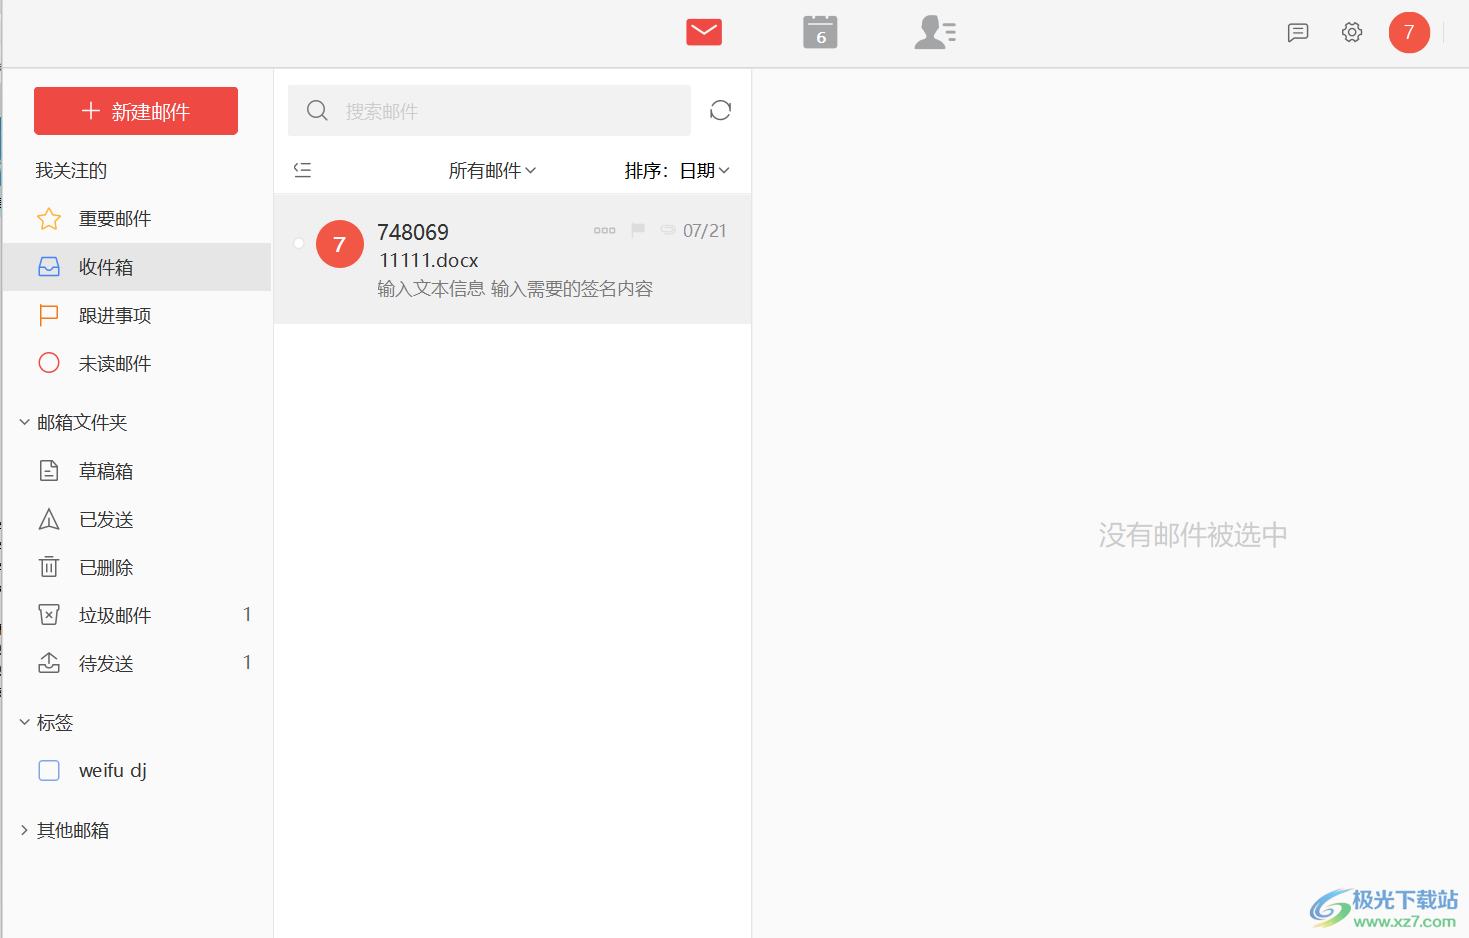Viewport: 1469px width, 938px height.
Task: Click the sender name 748069
Action: (413, 232)
